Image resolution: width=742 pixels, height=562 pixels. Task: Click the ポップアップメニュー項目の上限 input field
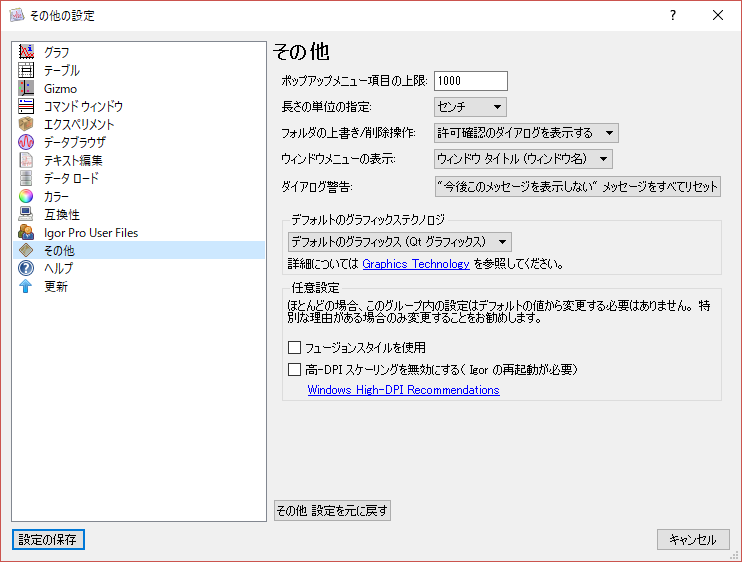[471, 81]
